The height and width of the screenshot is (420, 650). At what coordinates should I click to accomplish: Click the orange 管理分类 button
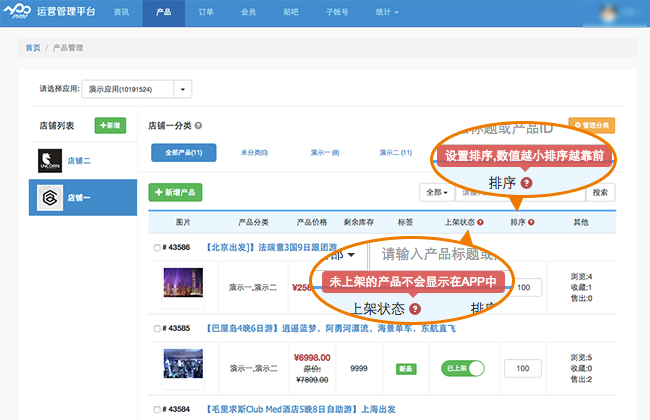591,125
